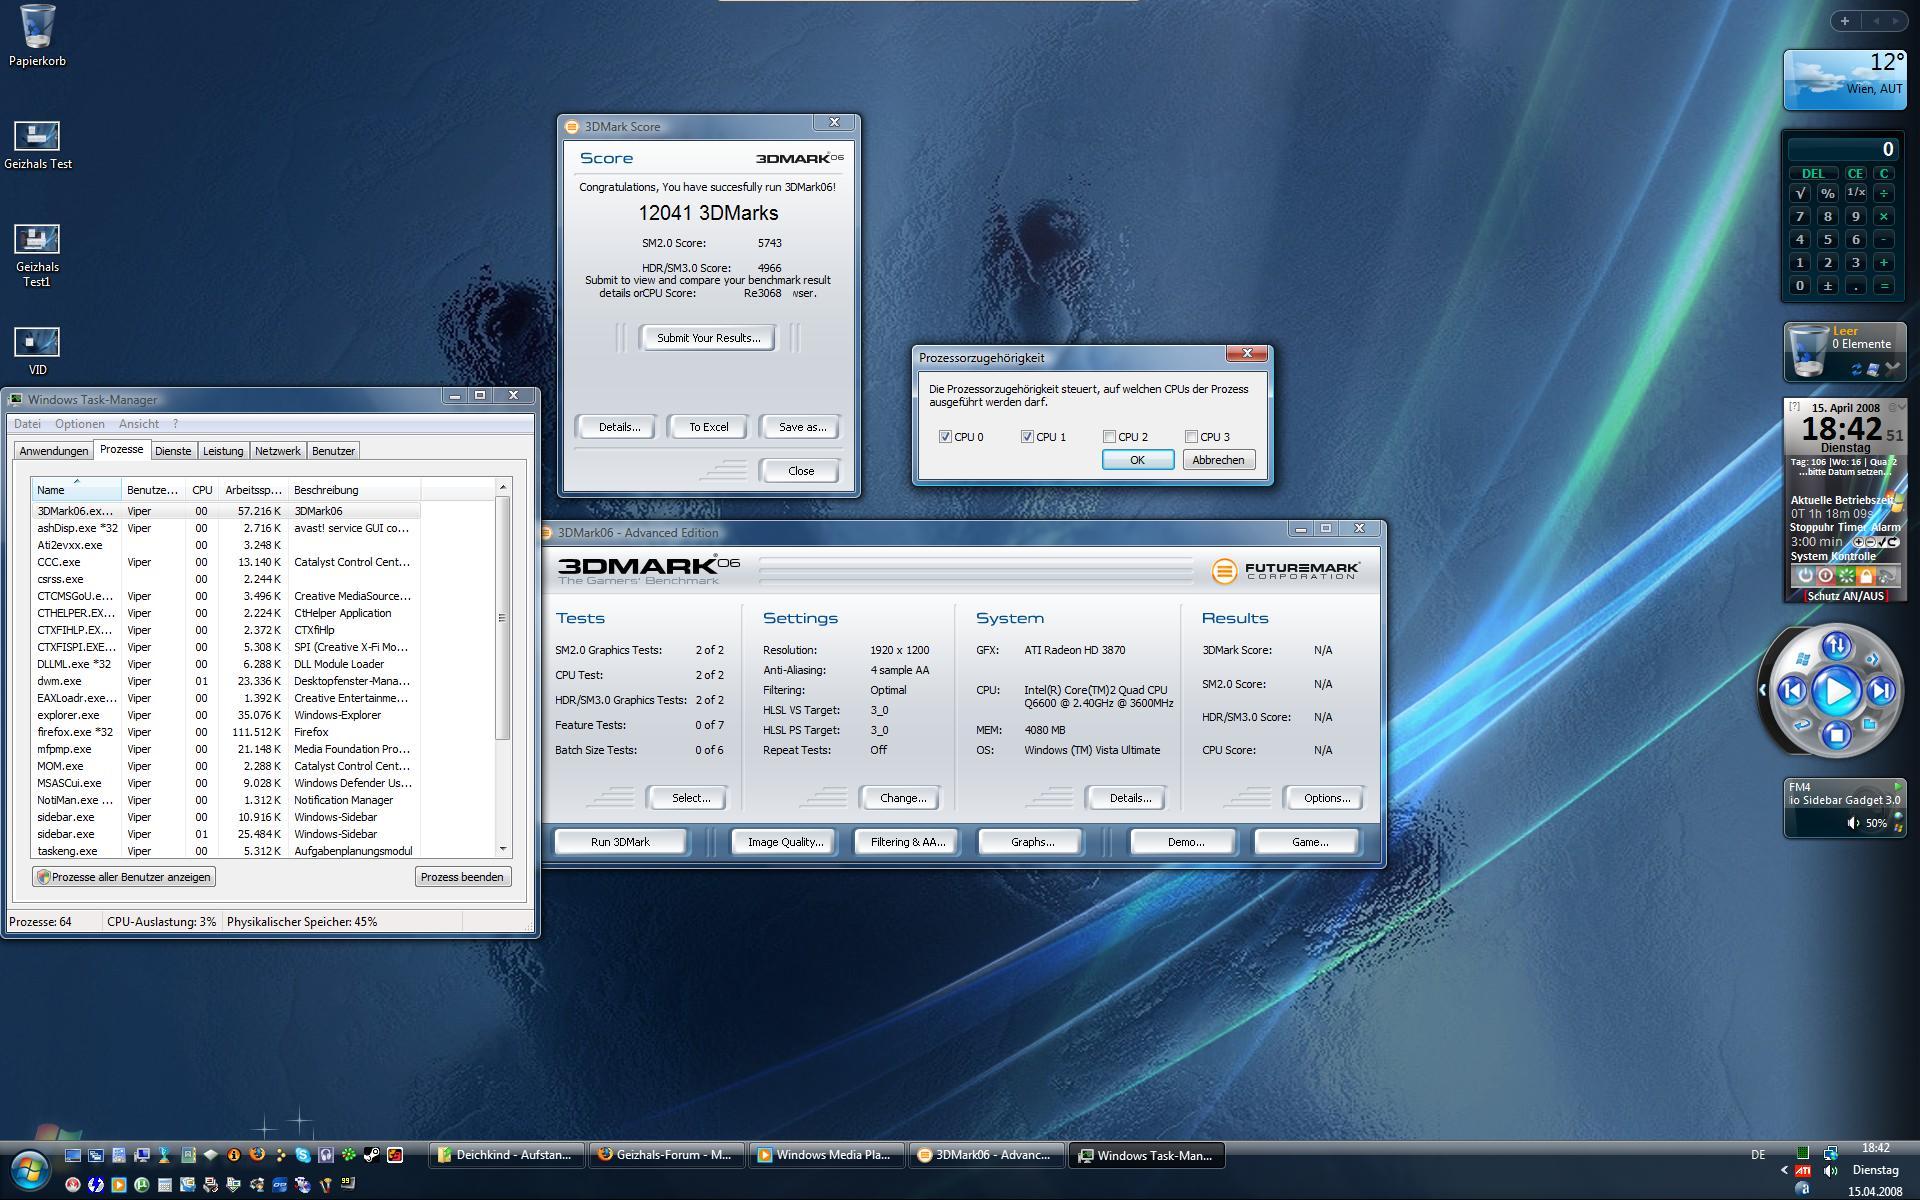This screenshot has width=1920, height=1200.
Task: Open Skype from the quick launch bar
Action: point(303,1155)
